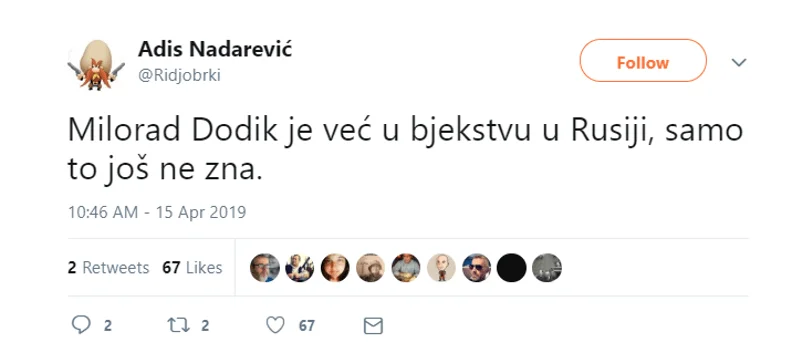Open second liker avatar in the row
This screenshot has height=364, width=802.
pos(300,268)
